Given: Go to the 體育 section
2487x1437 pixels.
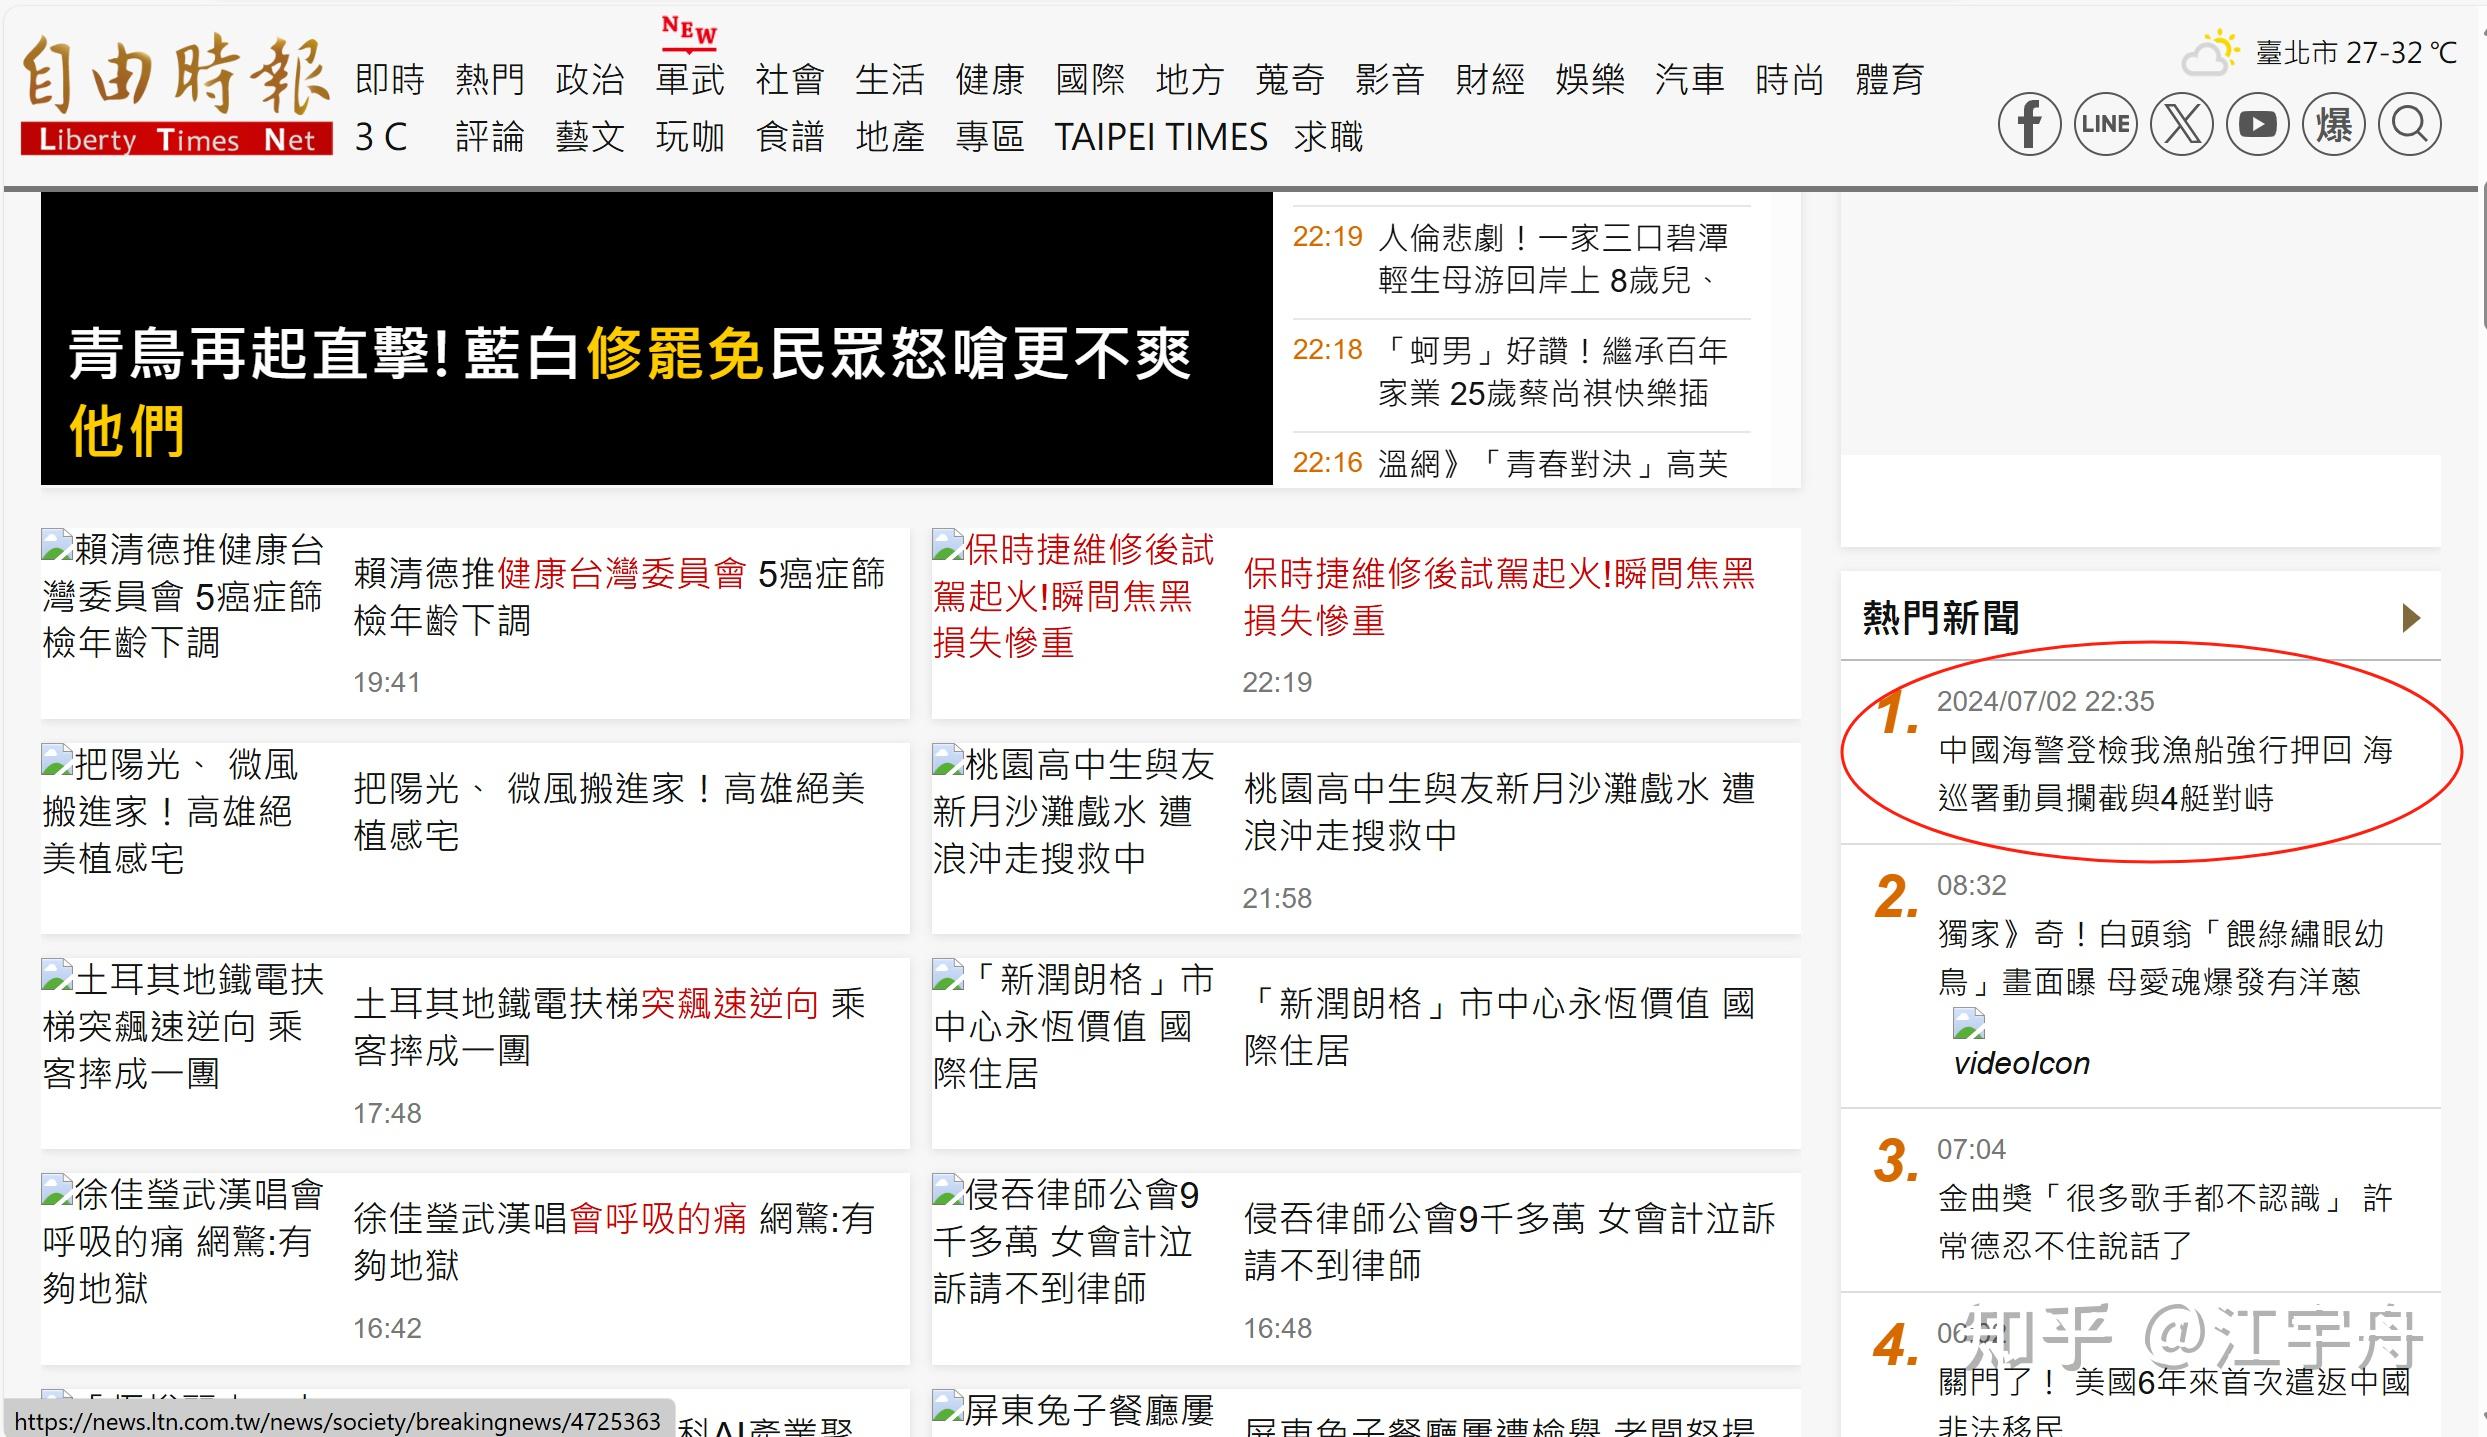Looking at the screenshot, I should click(1890, 80).
